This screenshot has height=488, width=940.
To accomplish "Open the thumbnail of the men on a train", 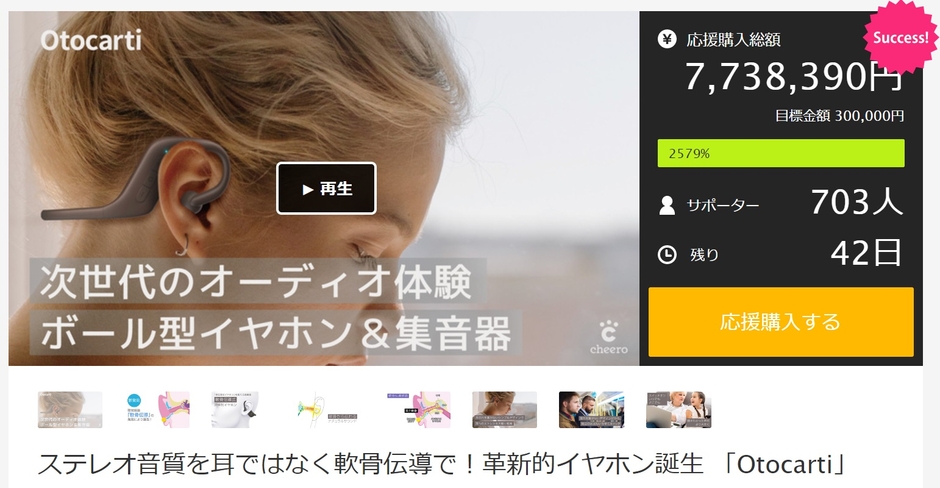I will tap(592, 409).
